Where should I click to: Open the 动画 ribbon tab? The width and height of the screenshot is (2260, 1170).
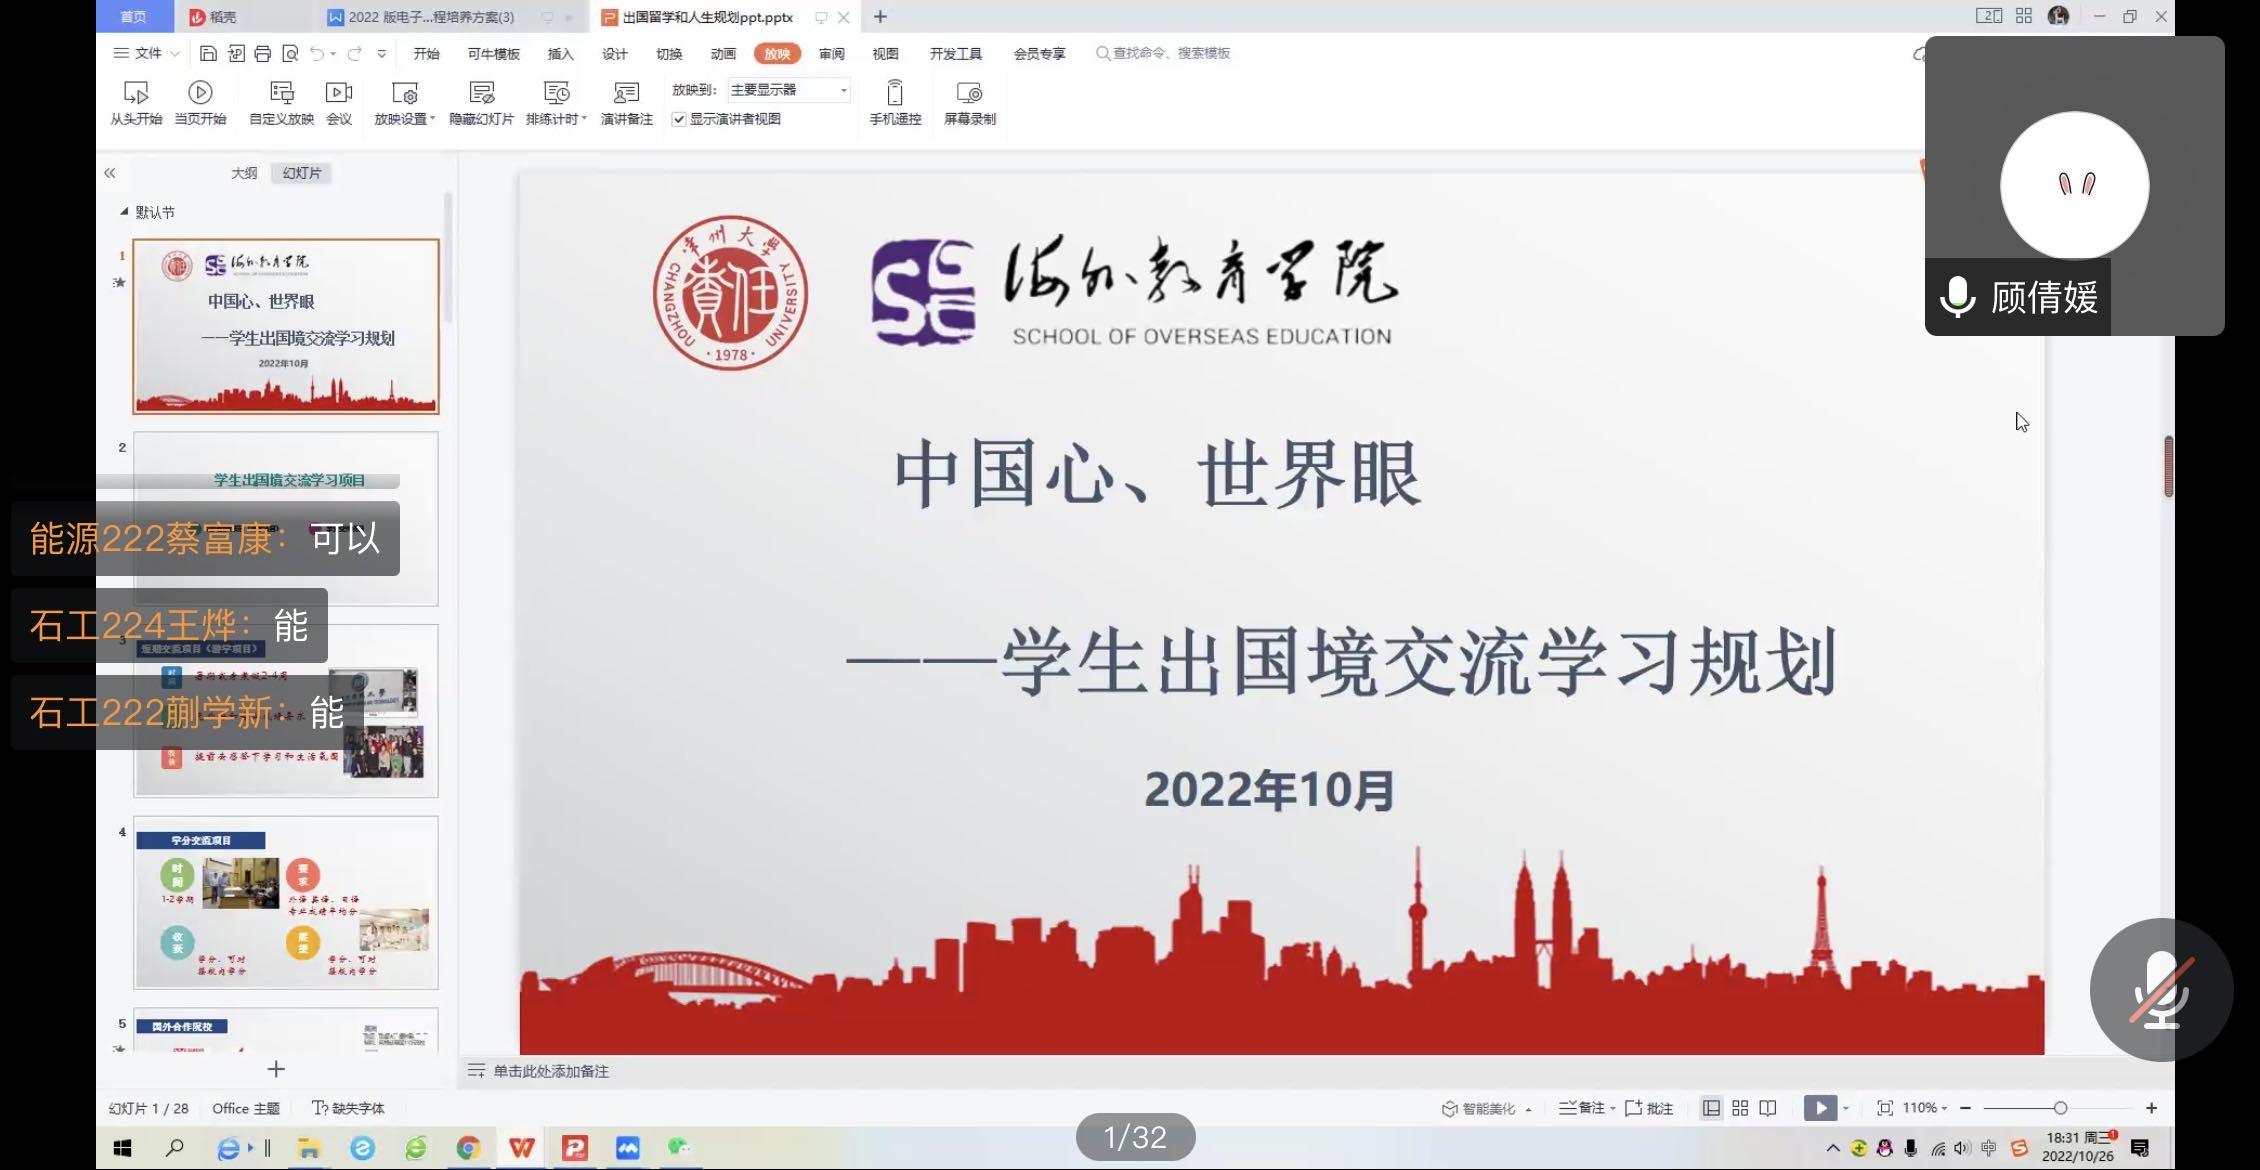click(x=722, y=54)
